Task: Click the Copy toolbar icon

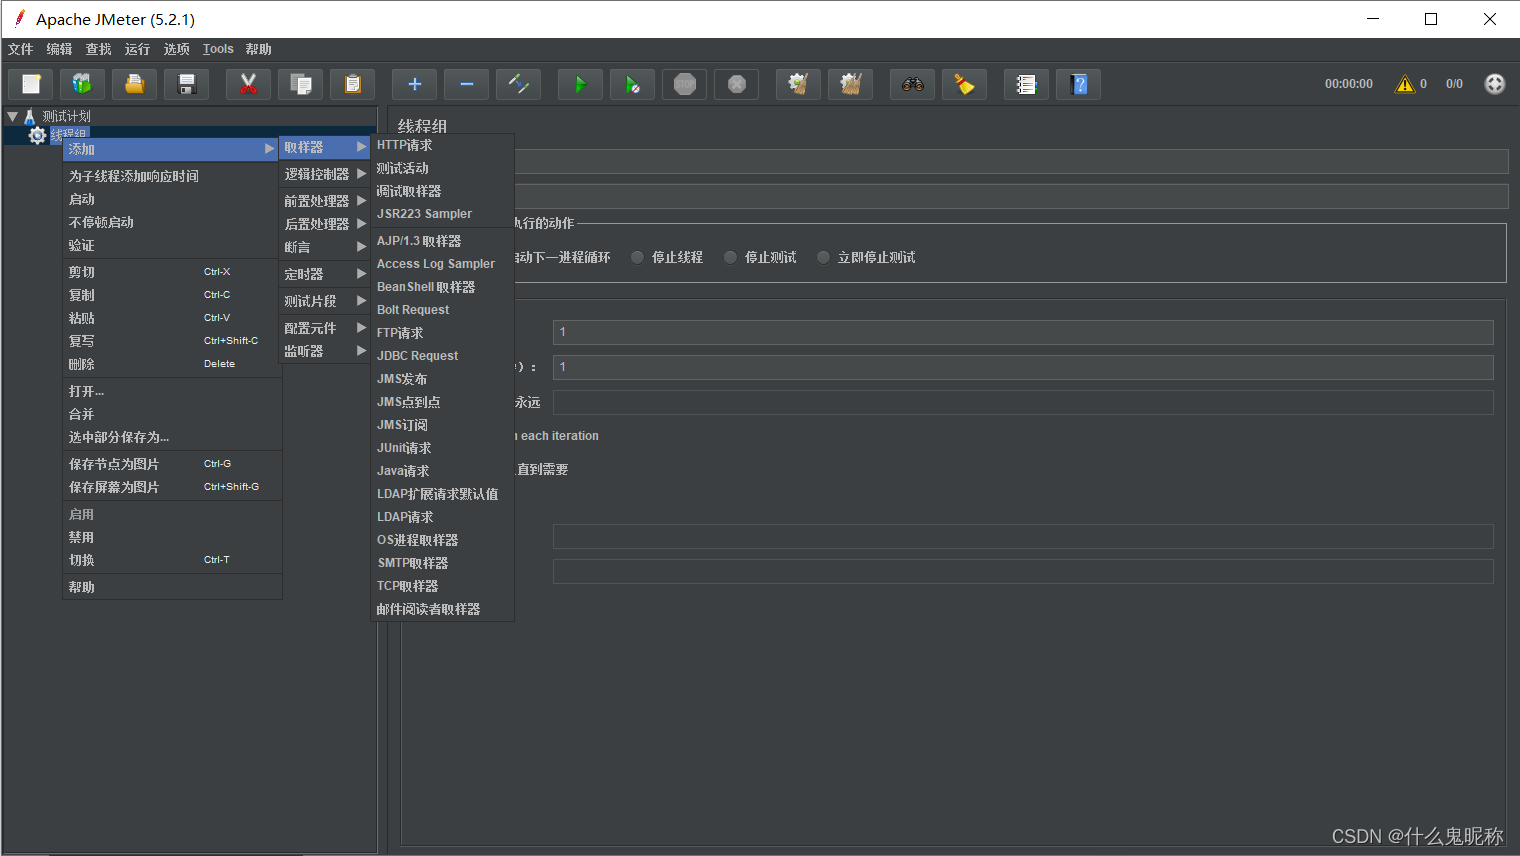Action: [301, 84]
